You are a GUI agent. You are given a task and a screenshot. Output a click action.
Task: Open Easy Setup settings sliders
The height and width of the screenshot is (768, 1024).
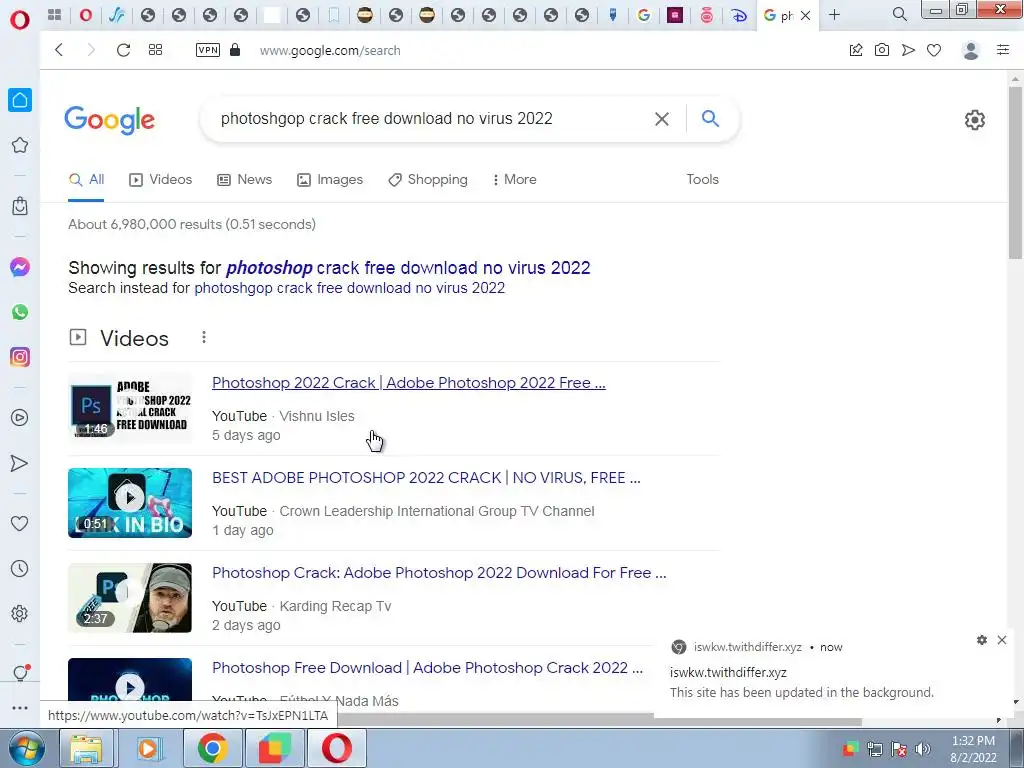point(1003,50)
